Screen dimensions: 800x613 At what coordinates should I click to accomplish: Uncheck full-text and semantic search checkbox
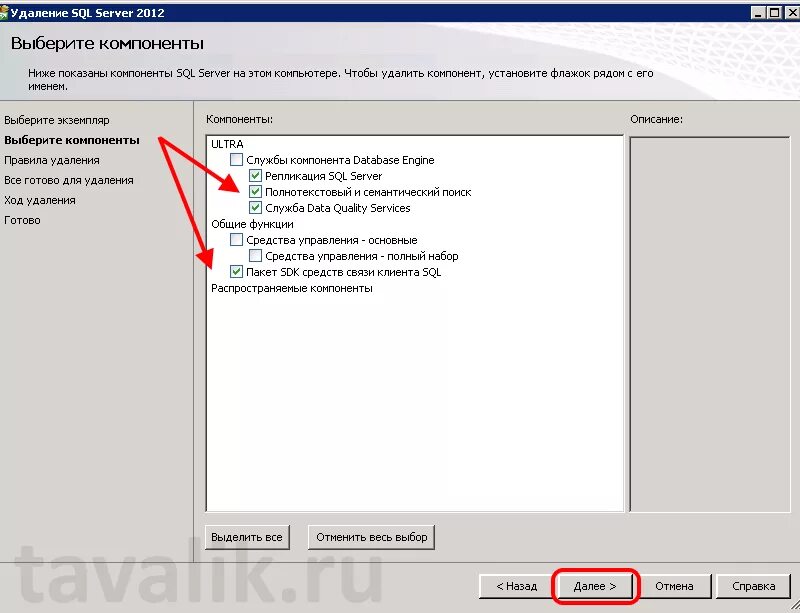[255, 192]
